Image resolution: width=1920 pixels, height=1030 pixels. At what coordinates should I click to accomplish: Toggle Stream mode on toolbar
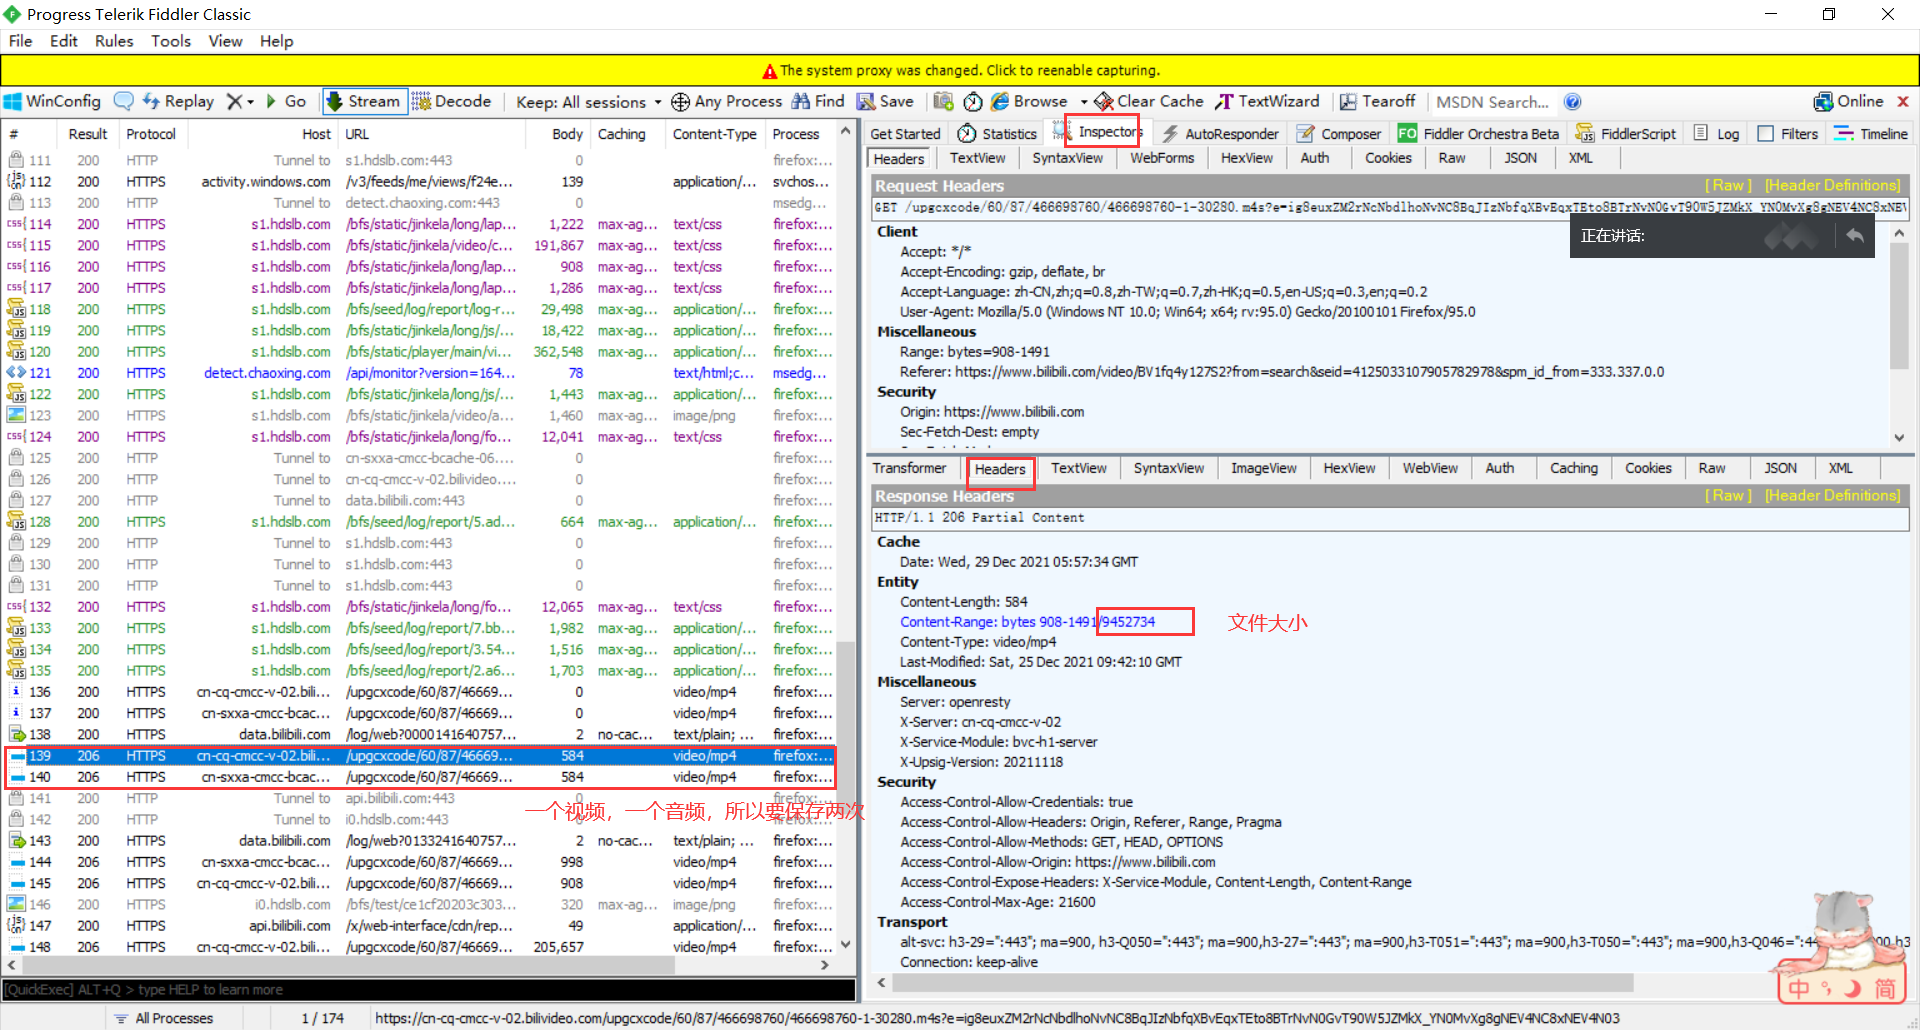click(363, 101)
